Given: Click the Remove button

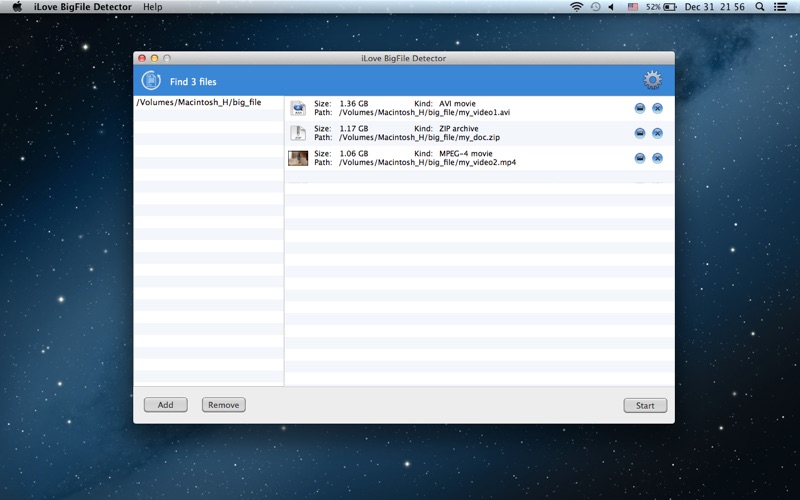Looking at the screenshot, I should tap(223, 405).
